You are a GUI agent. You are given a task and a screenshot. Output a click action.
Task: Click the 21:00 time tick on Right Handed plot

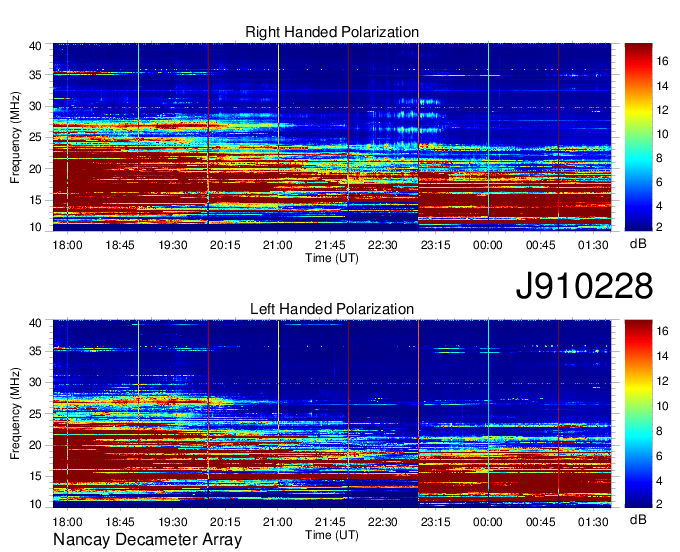pyautogui.click(x=278, y=245)
